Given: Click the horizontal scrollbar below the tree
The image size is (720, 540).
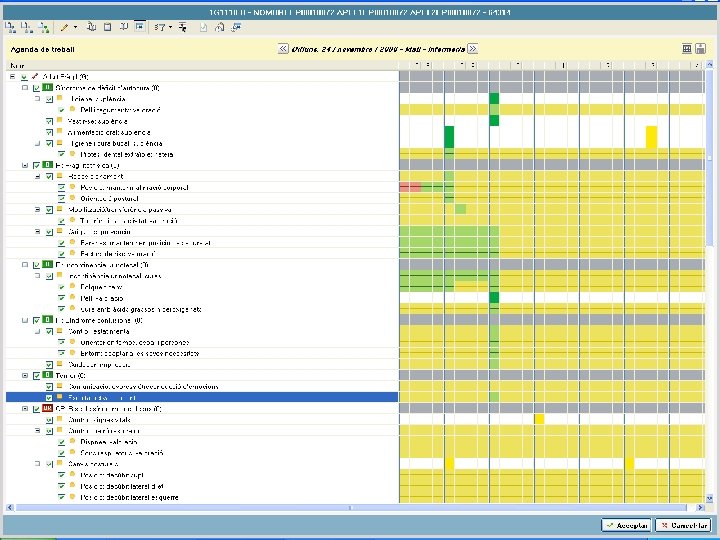Looking at the screenshot, I should [x=200, y=507].
